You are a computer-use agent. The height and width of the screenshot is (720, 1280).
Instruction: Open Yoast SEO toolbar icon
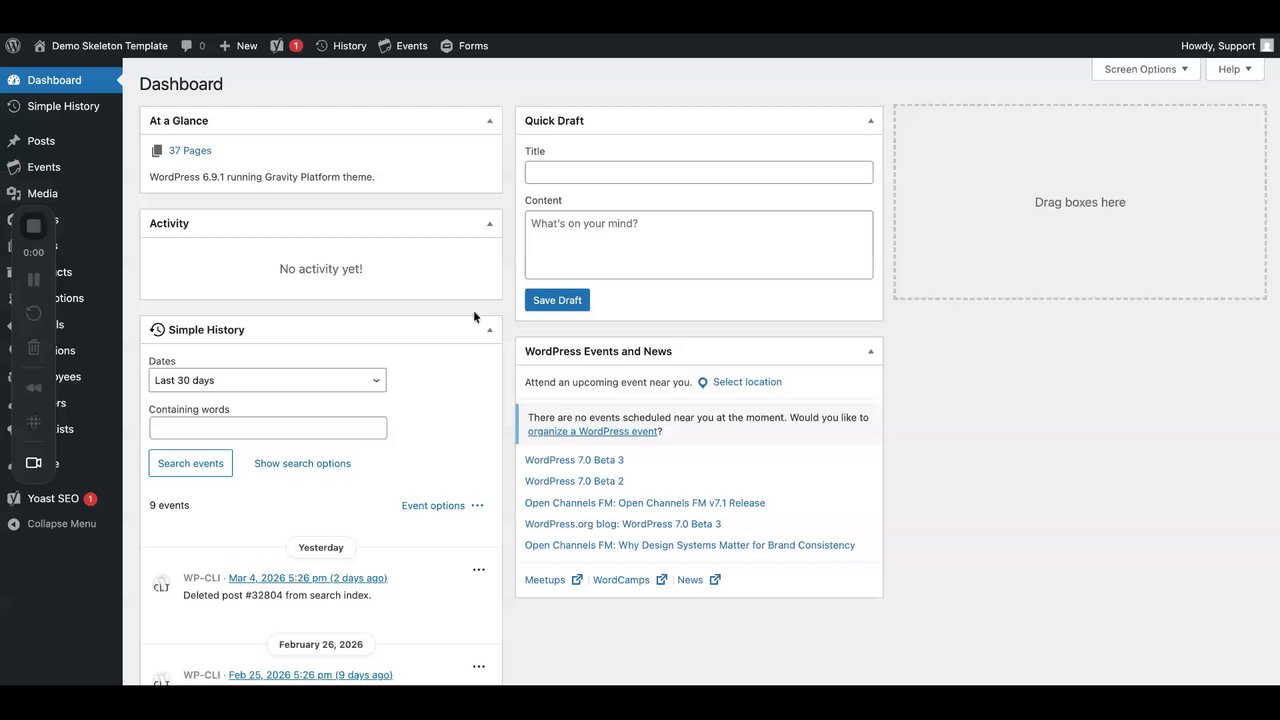point(277,46)
